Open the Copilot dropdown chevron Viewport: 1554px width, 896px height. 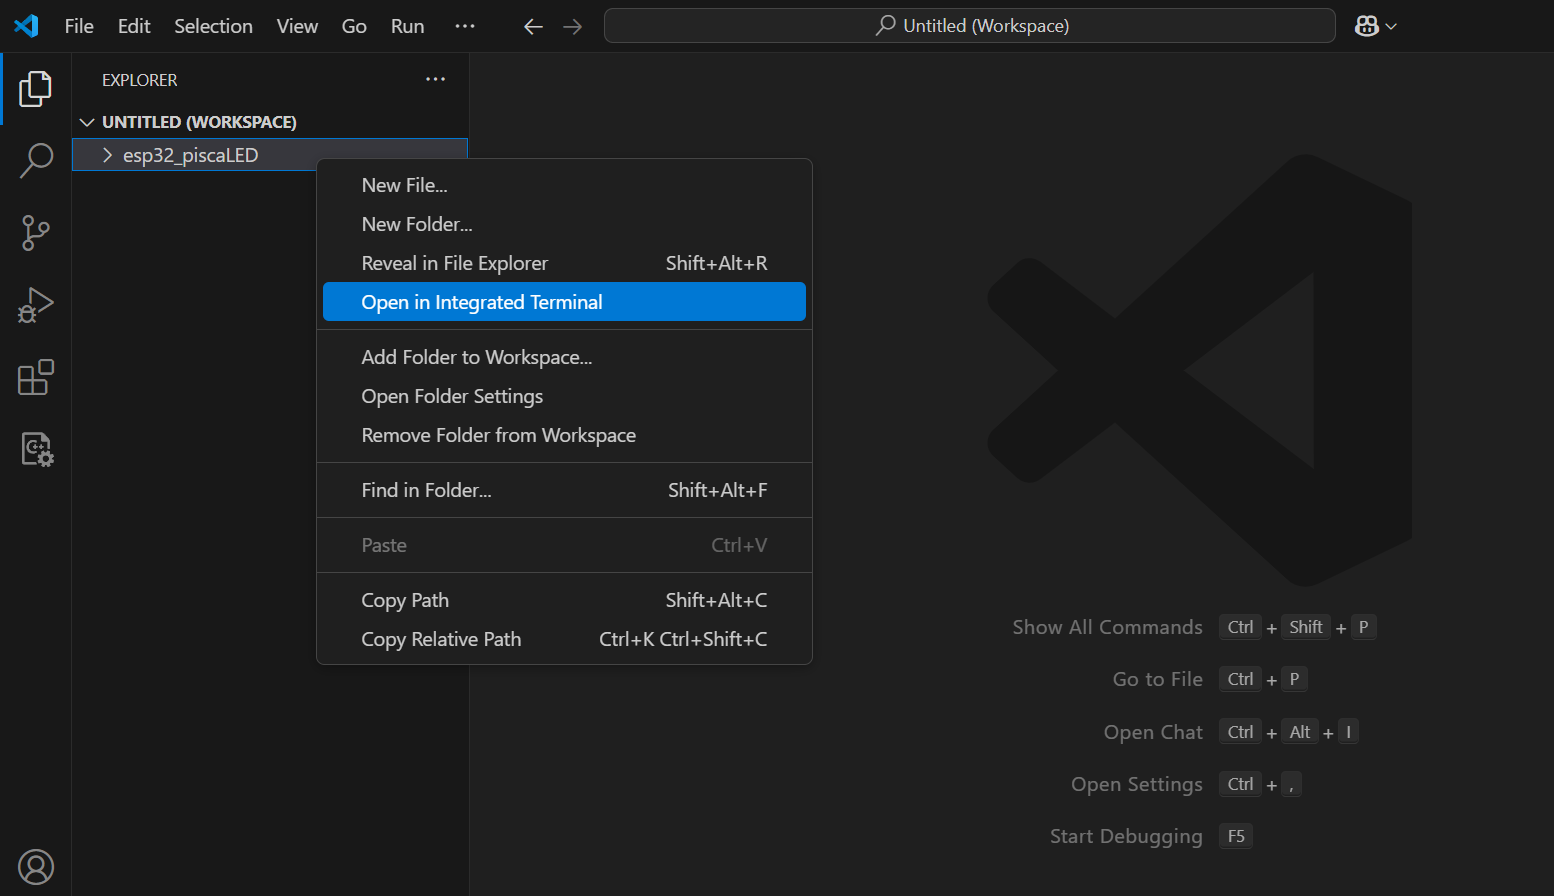pyautogui.click(x=1391, y=27)
